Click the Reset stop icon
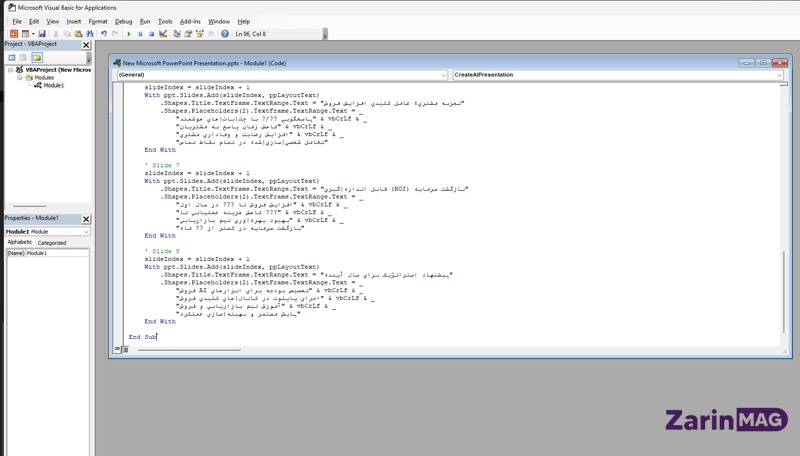The image size is (800, 456). 152,34
